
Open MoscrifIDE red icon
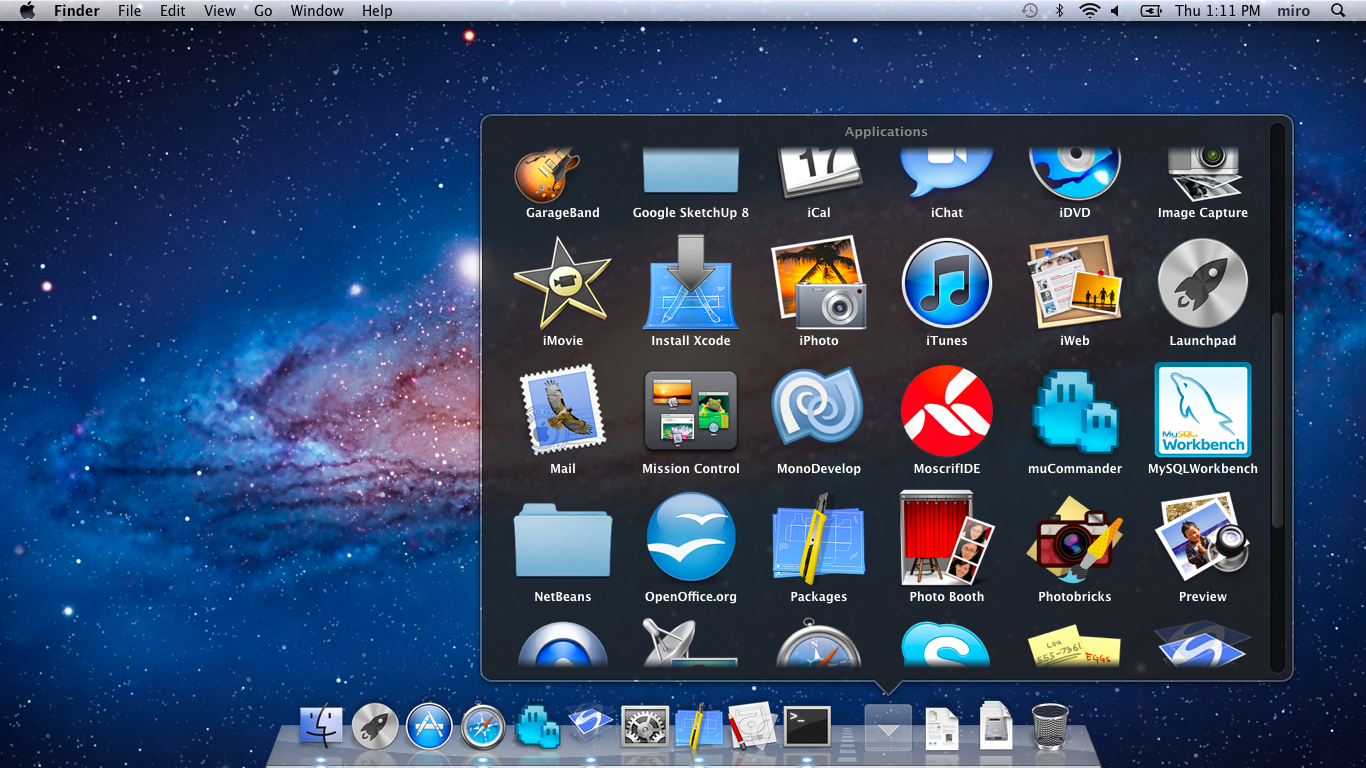[x=947, y=411]
